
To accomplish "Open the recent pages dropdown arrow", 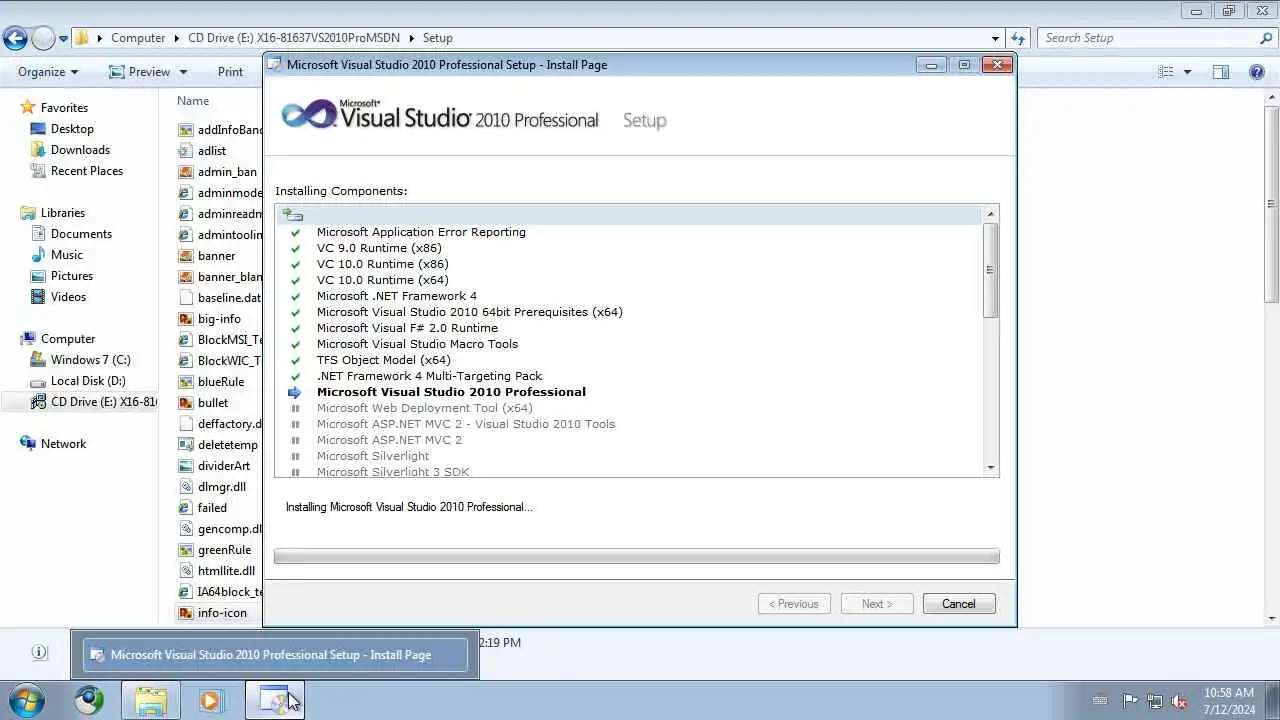I will point(63,39).
